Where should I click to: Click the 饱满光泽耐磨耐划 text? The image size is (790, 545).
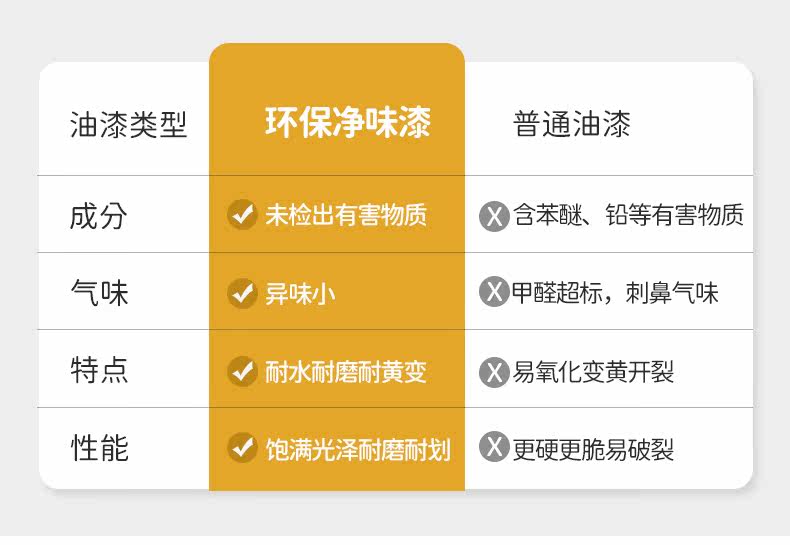pos(358,449)
